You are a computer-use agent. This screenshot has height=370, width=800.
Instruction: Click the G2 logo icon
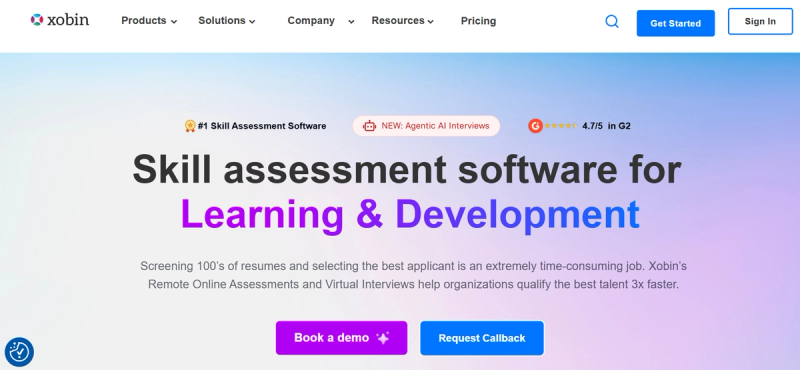coord(535,126)
